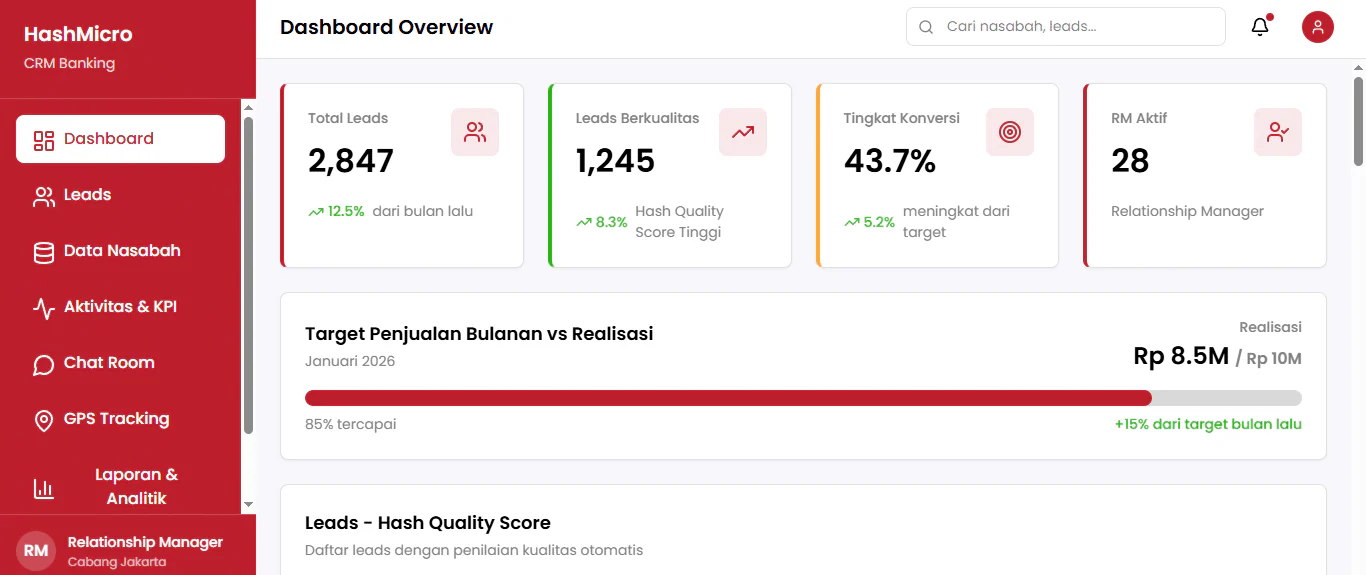Click the RM avatar in sidebar footer
The image size is (1366, 575).
pos(36,551)
